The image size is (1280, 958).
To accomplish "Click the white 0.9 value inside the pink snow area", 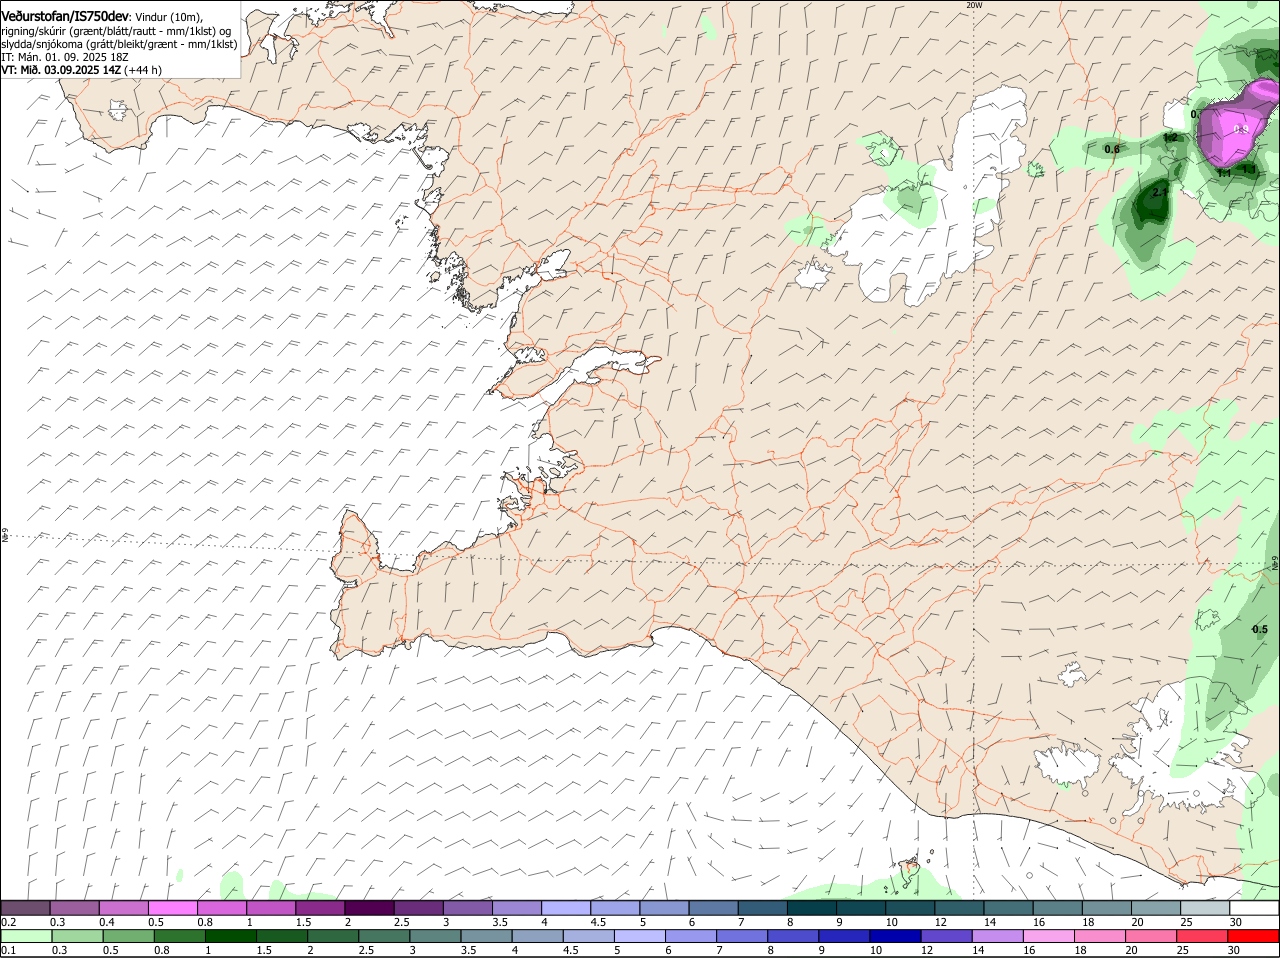I will point(1241,129).
